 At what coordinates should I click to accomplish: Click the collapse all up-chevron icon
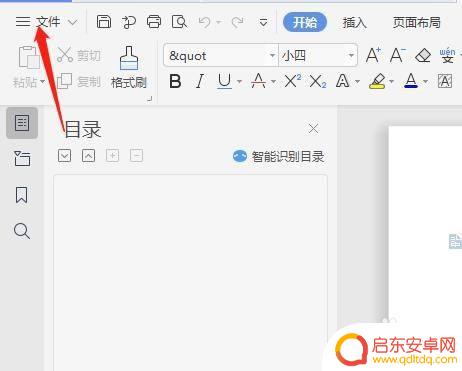pyautogui.click(x=88, y=156)
